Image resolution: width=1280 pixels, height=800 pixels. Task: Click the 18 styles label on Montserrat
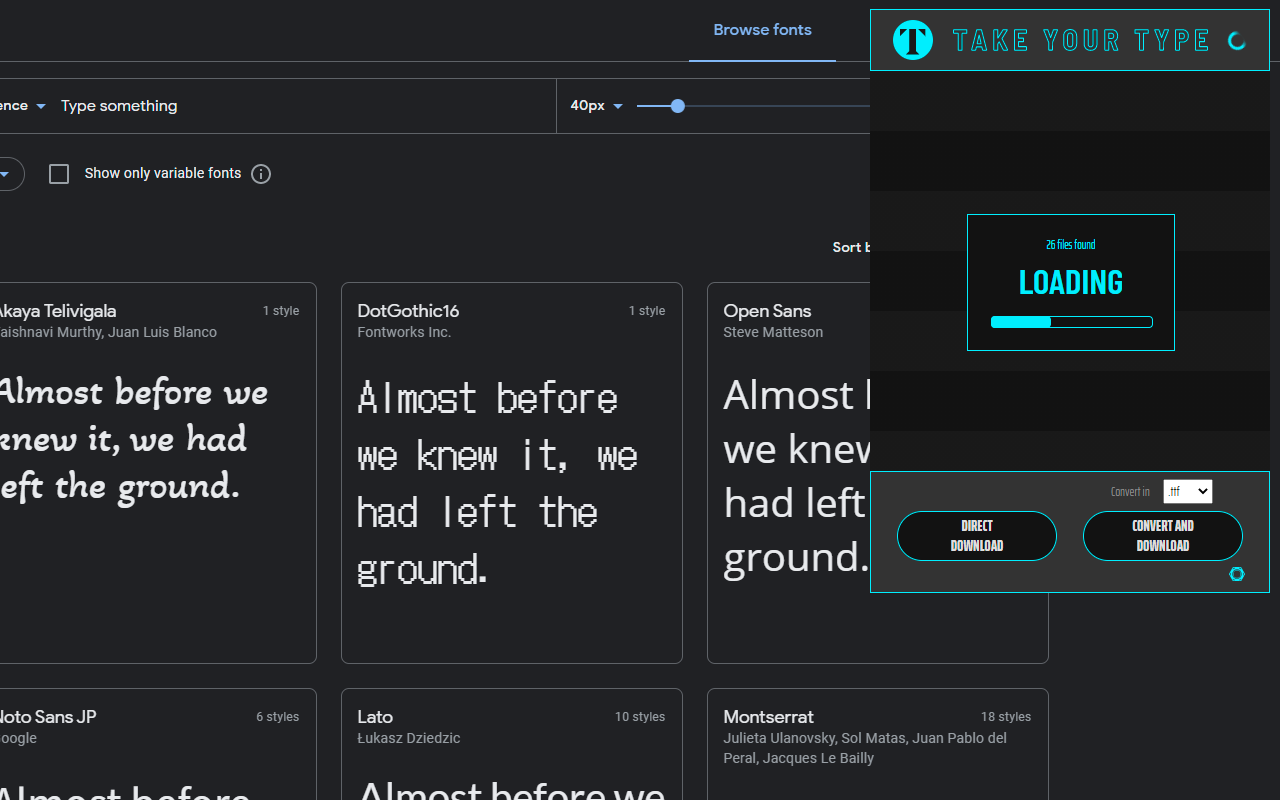tap(1006, 717)
